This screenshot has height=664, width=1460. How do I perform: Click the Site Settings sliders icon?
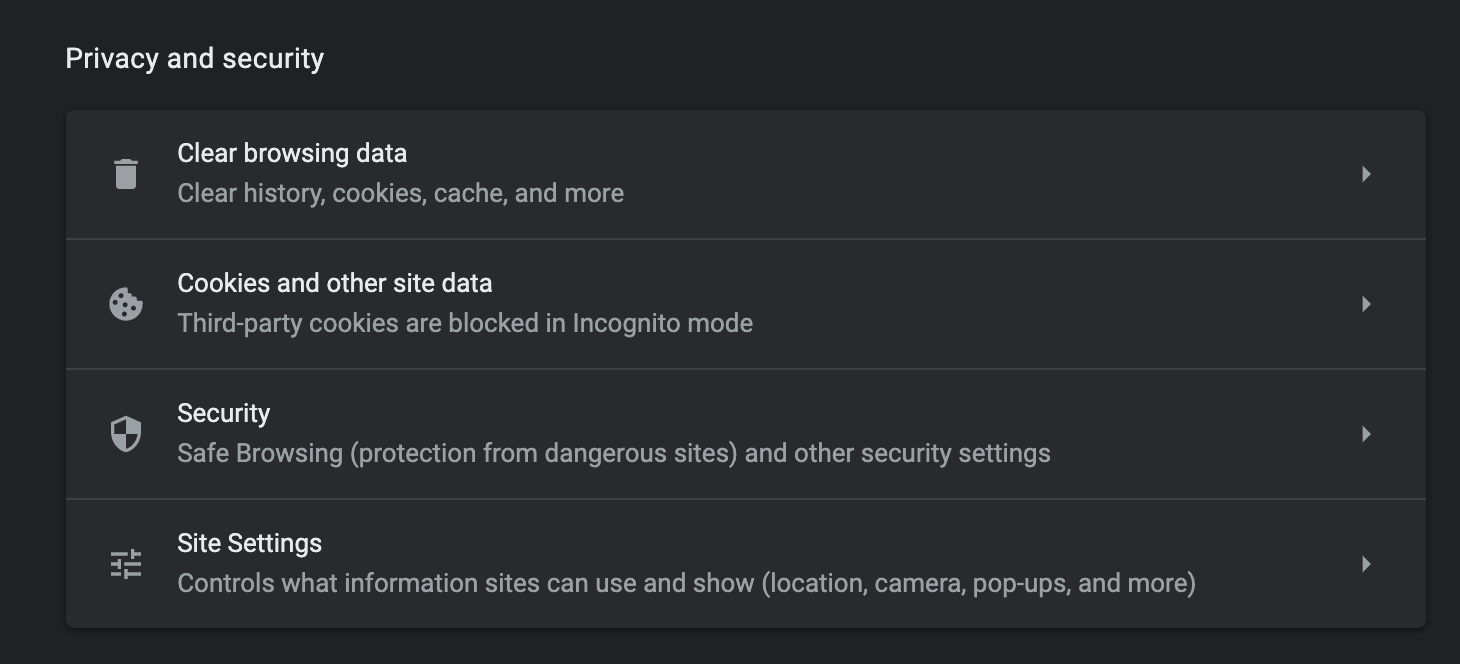pos(125,564)
